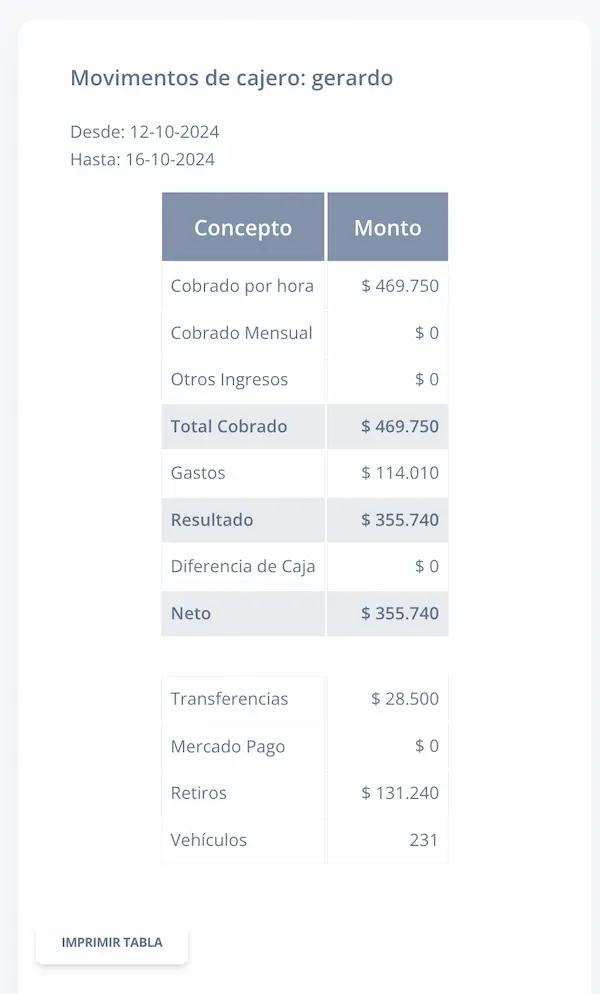
Task: Click the $ 114.010 expenses value
Action: [401, 473]
